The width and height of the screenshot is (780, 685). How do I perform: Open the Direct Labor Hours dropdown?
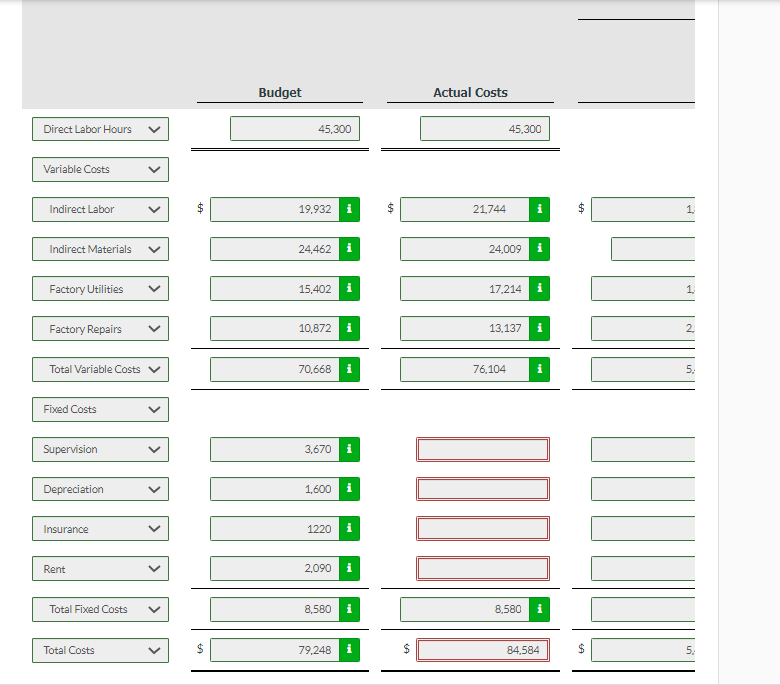pos(100,129)
